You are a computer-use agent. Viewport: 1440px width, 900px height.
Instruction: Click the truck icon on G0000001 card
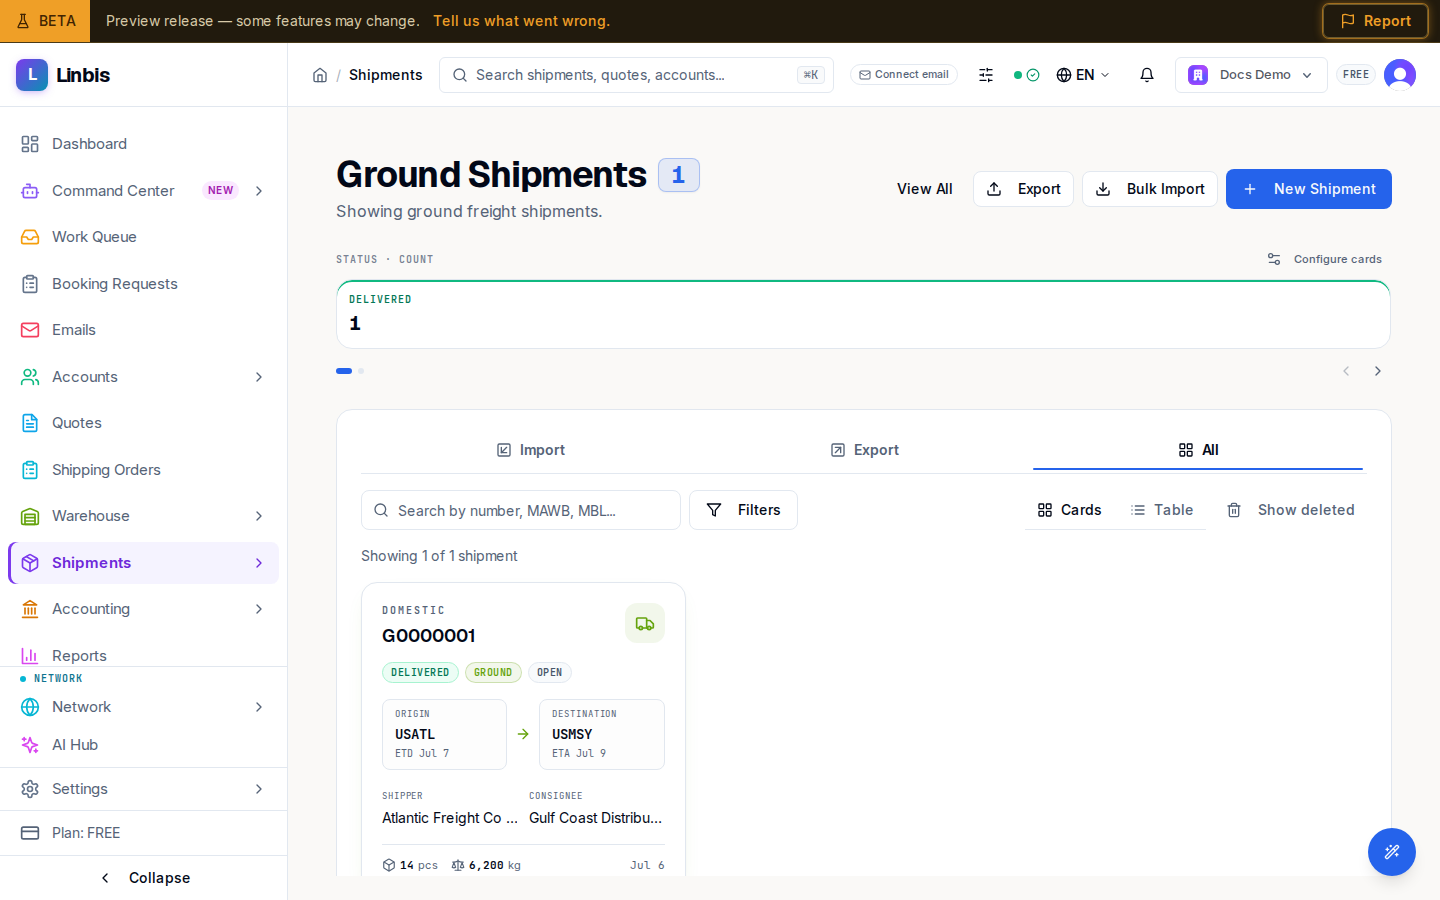(x=645, y=623)
